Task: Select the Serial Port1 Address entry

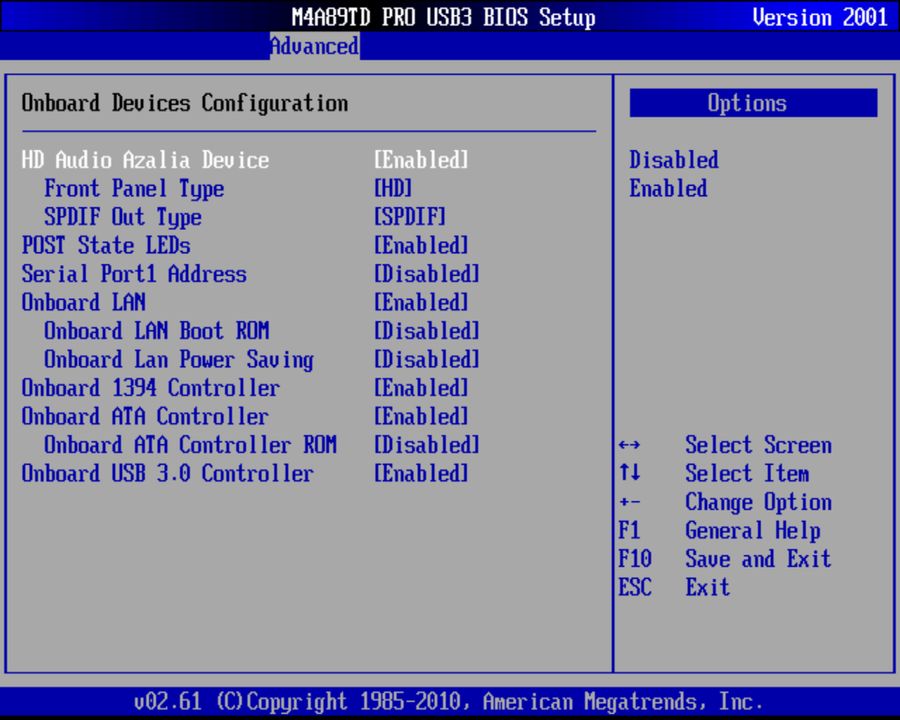Action: tap(135, 274)
